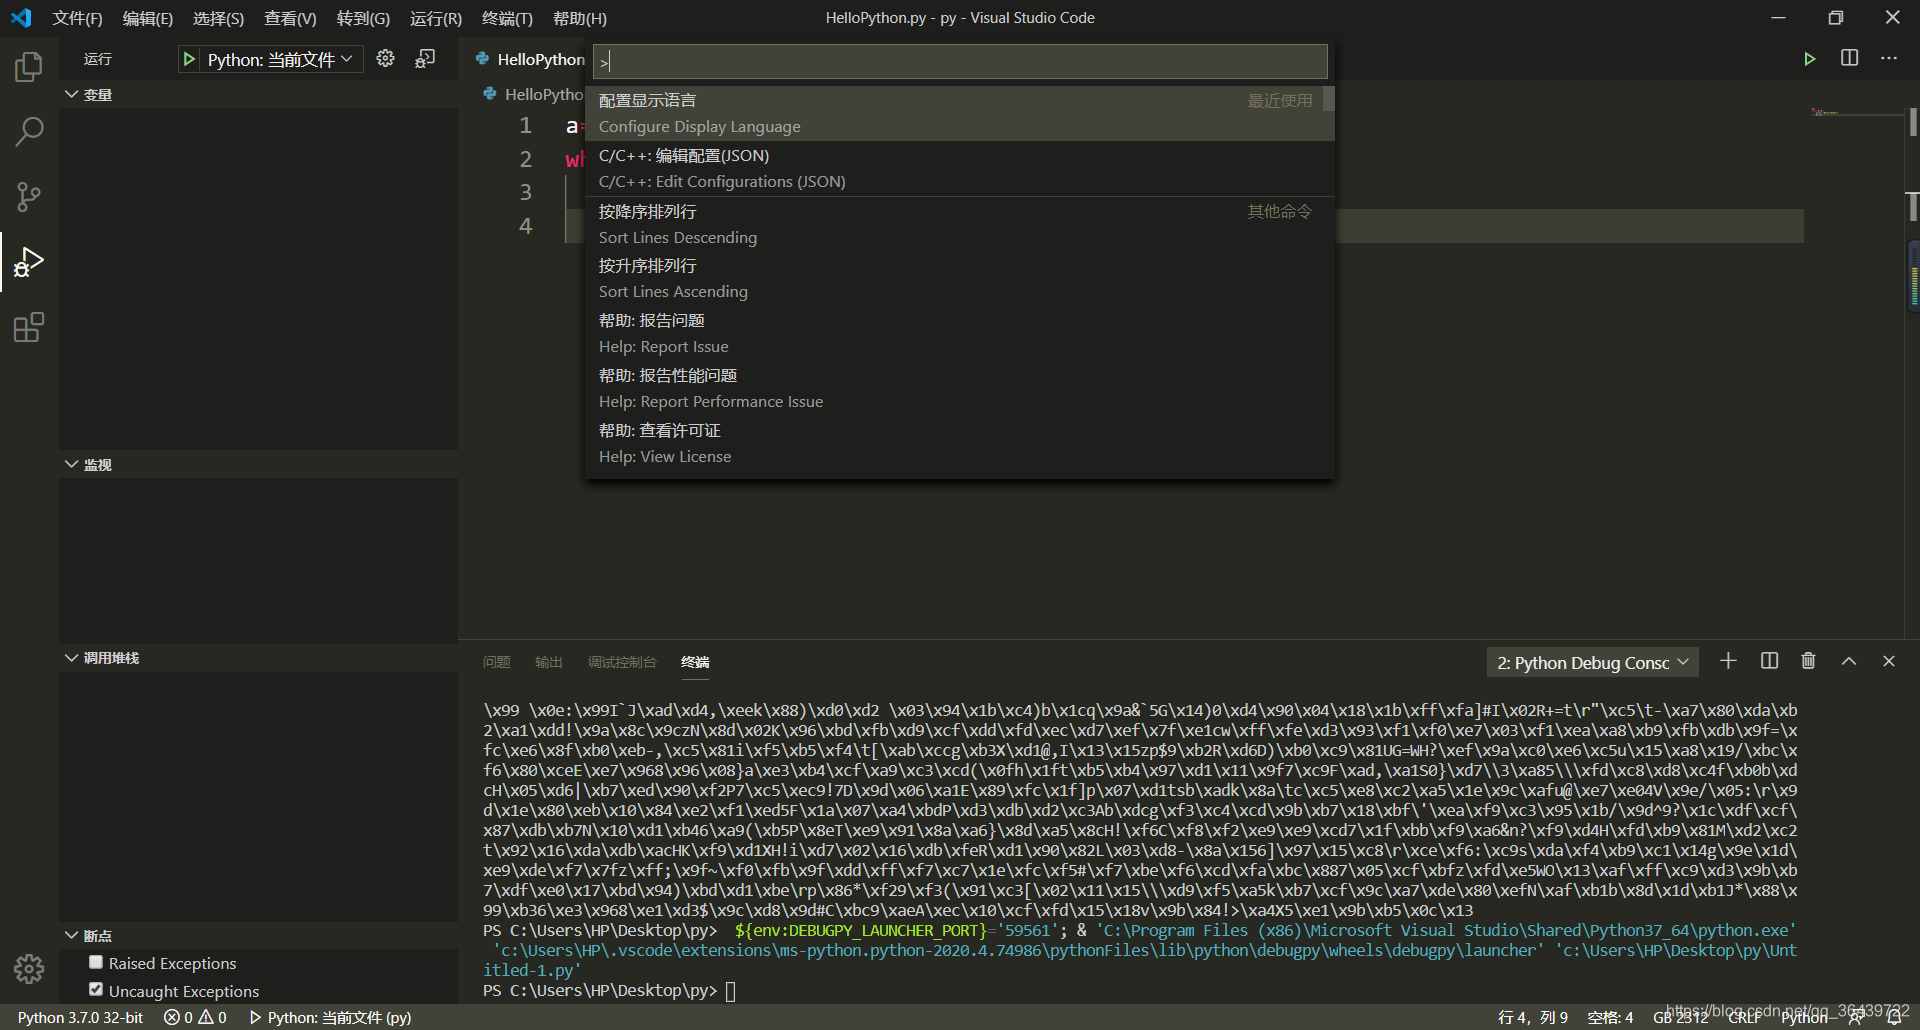This screenshot has height=1030, width=1920.
Task: Select the HelloPython editor tab
Action: pos(530,59)
